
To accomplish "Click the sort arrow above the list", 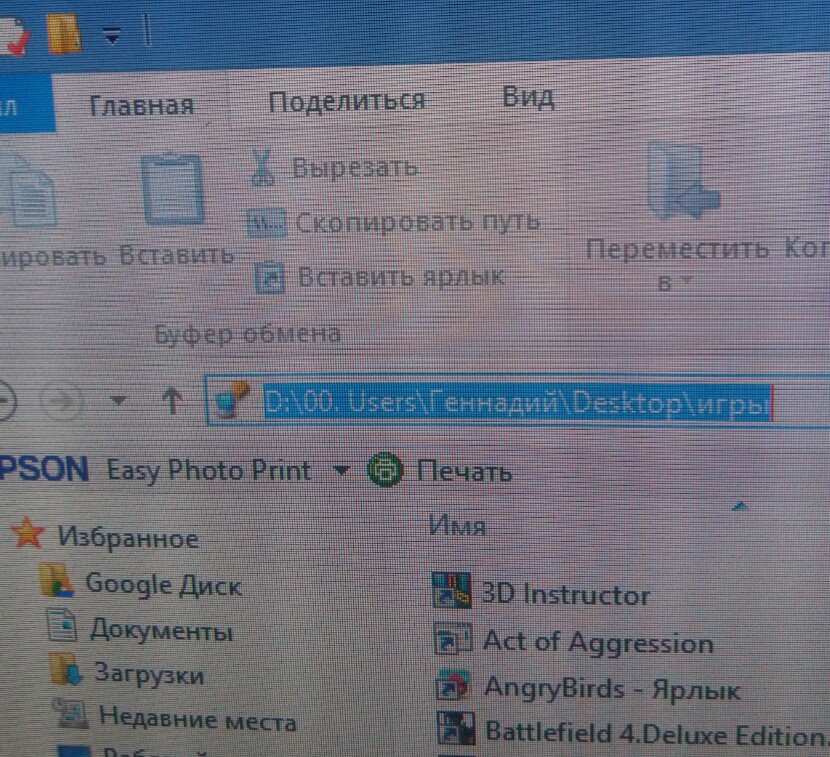I will (x=739, y=507).
